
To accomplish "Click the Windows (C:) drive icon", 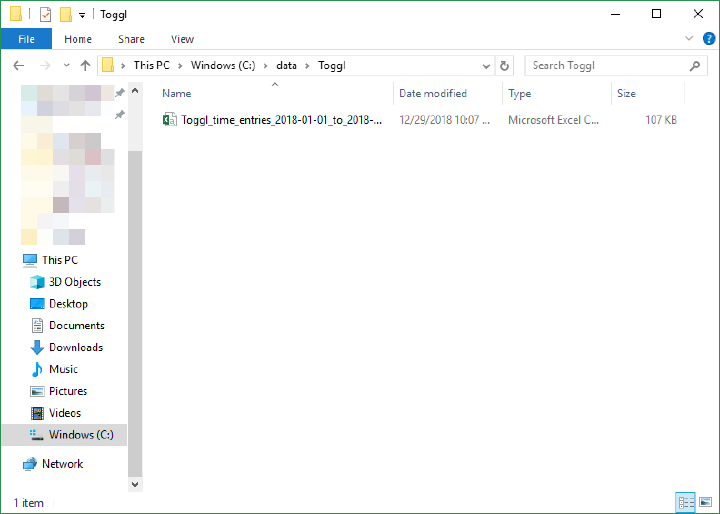I will (x=37, y=435).
